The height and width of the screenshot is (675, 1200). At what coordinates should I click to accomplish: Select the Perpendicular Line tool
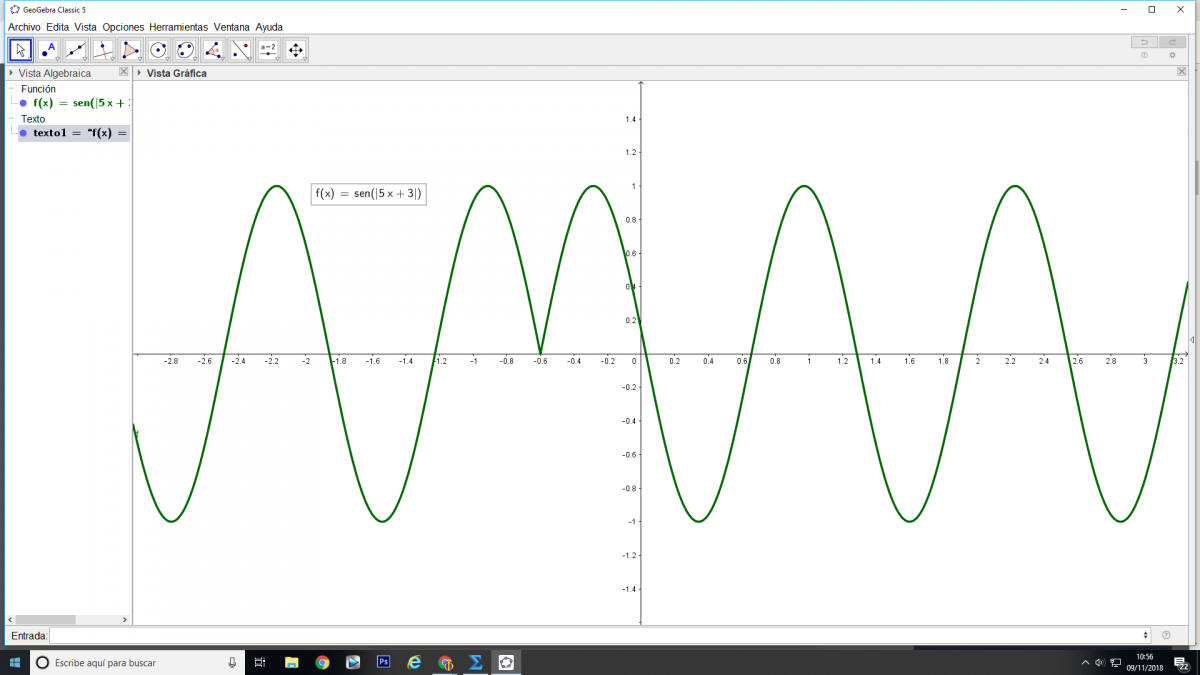coord(103,50)
